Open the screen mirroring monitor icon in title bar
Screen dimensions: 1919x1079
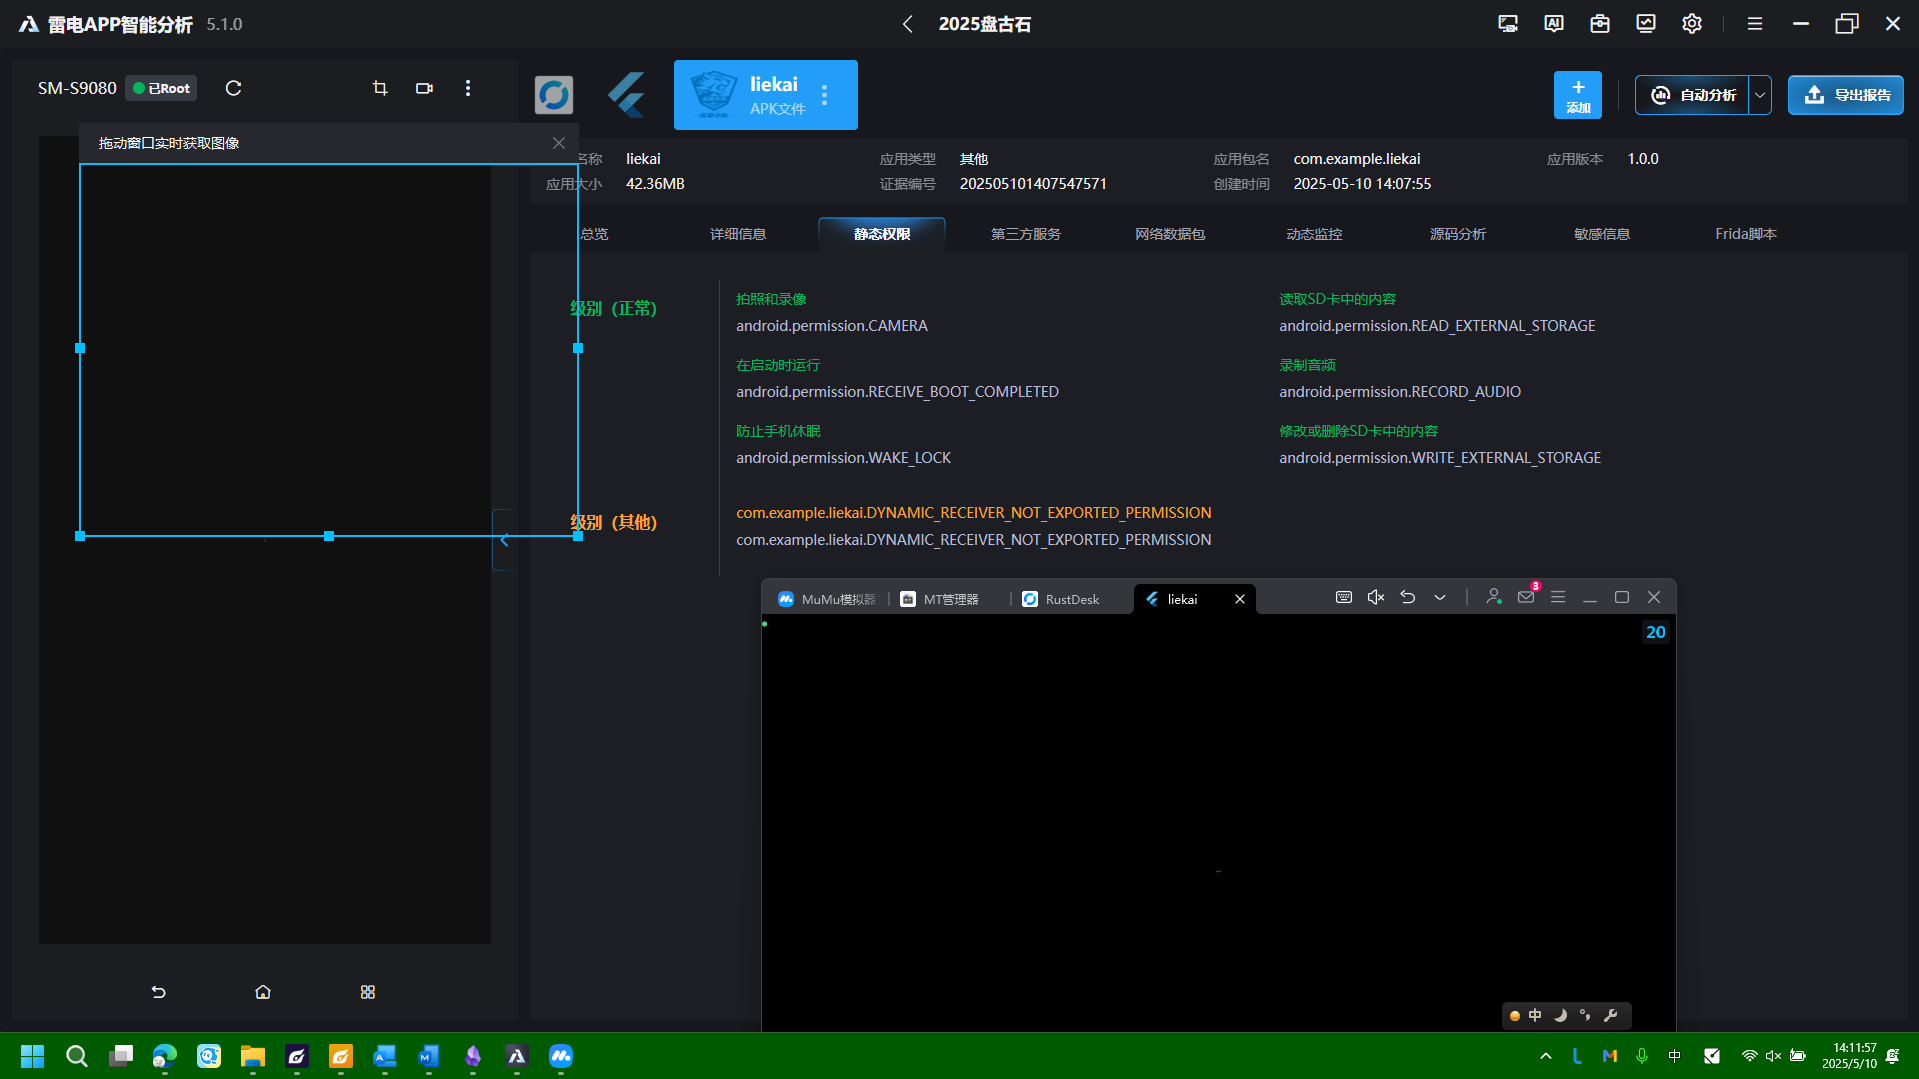pos(1508,24)
